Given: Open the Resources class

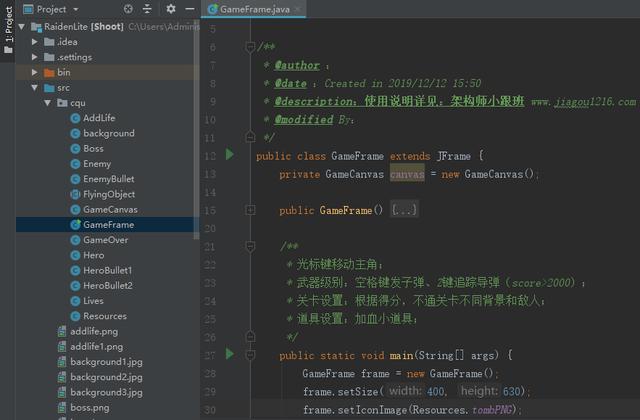Looking at the screenshot, I should pos(105,316).
